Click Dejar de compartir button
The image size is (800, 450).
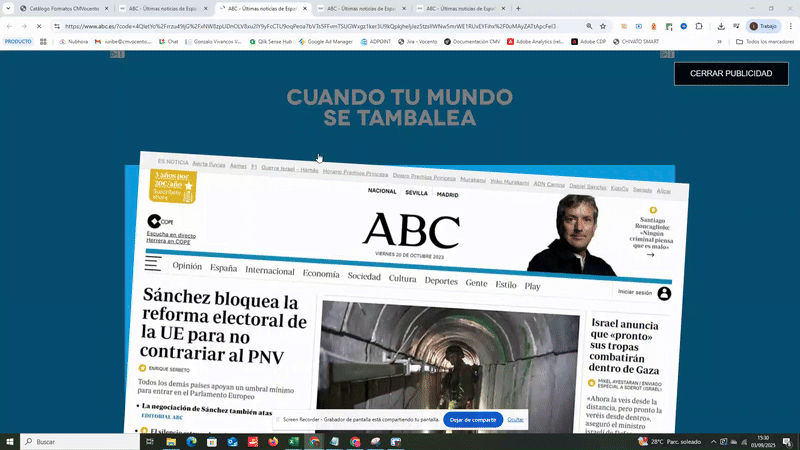click(472, 419)
